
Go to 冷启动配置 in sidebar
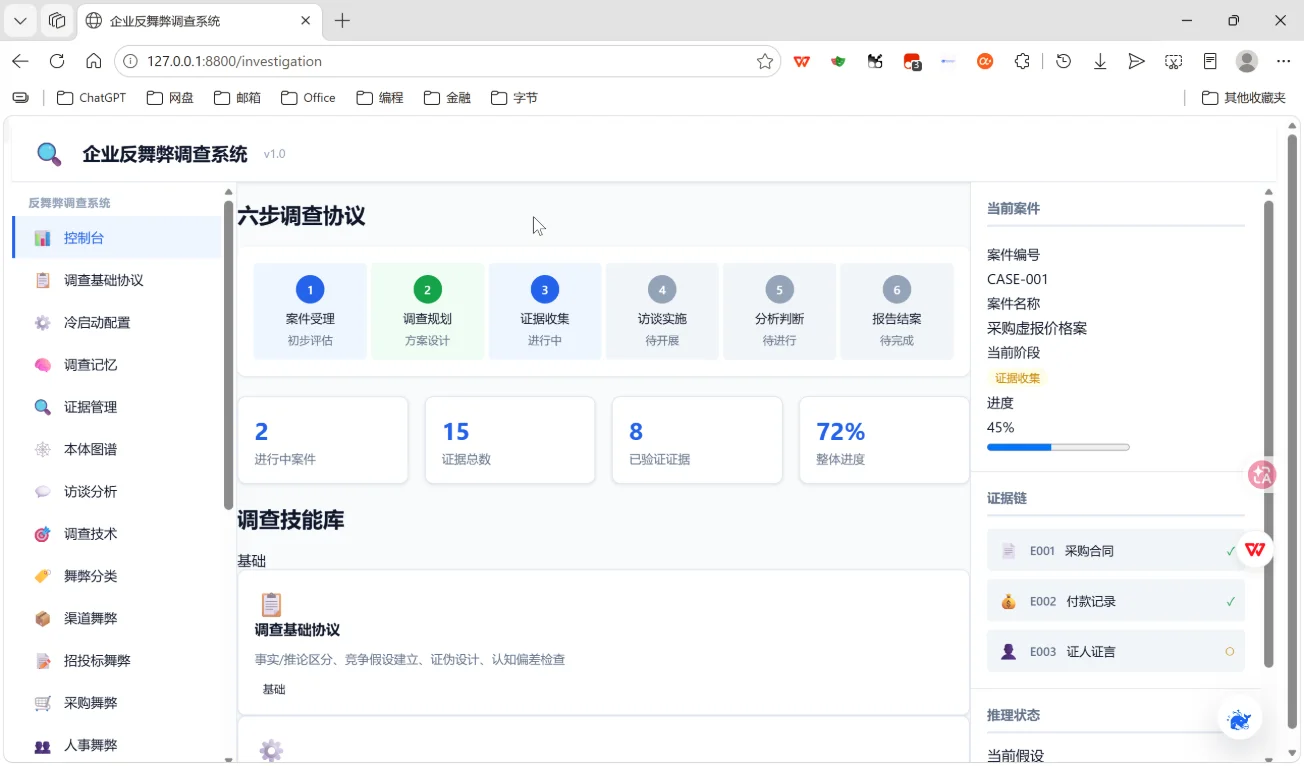pyautogui.click(x=117, y=323)
